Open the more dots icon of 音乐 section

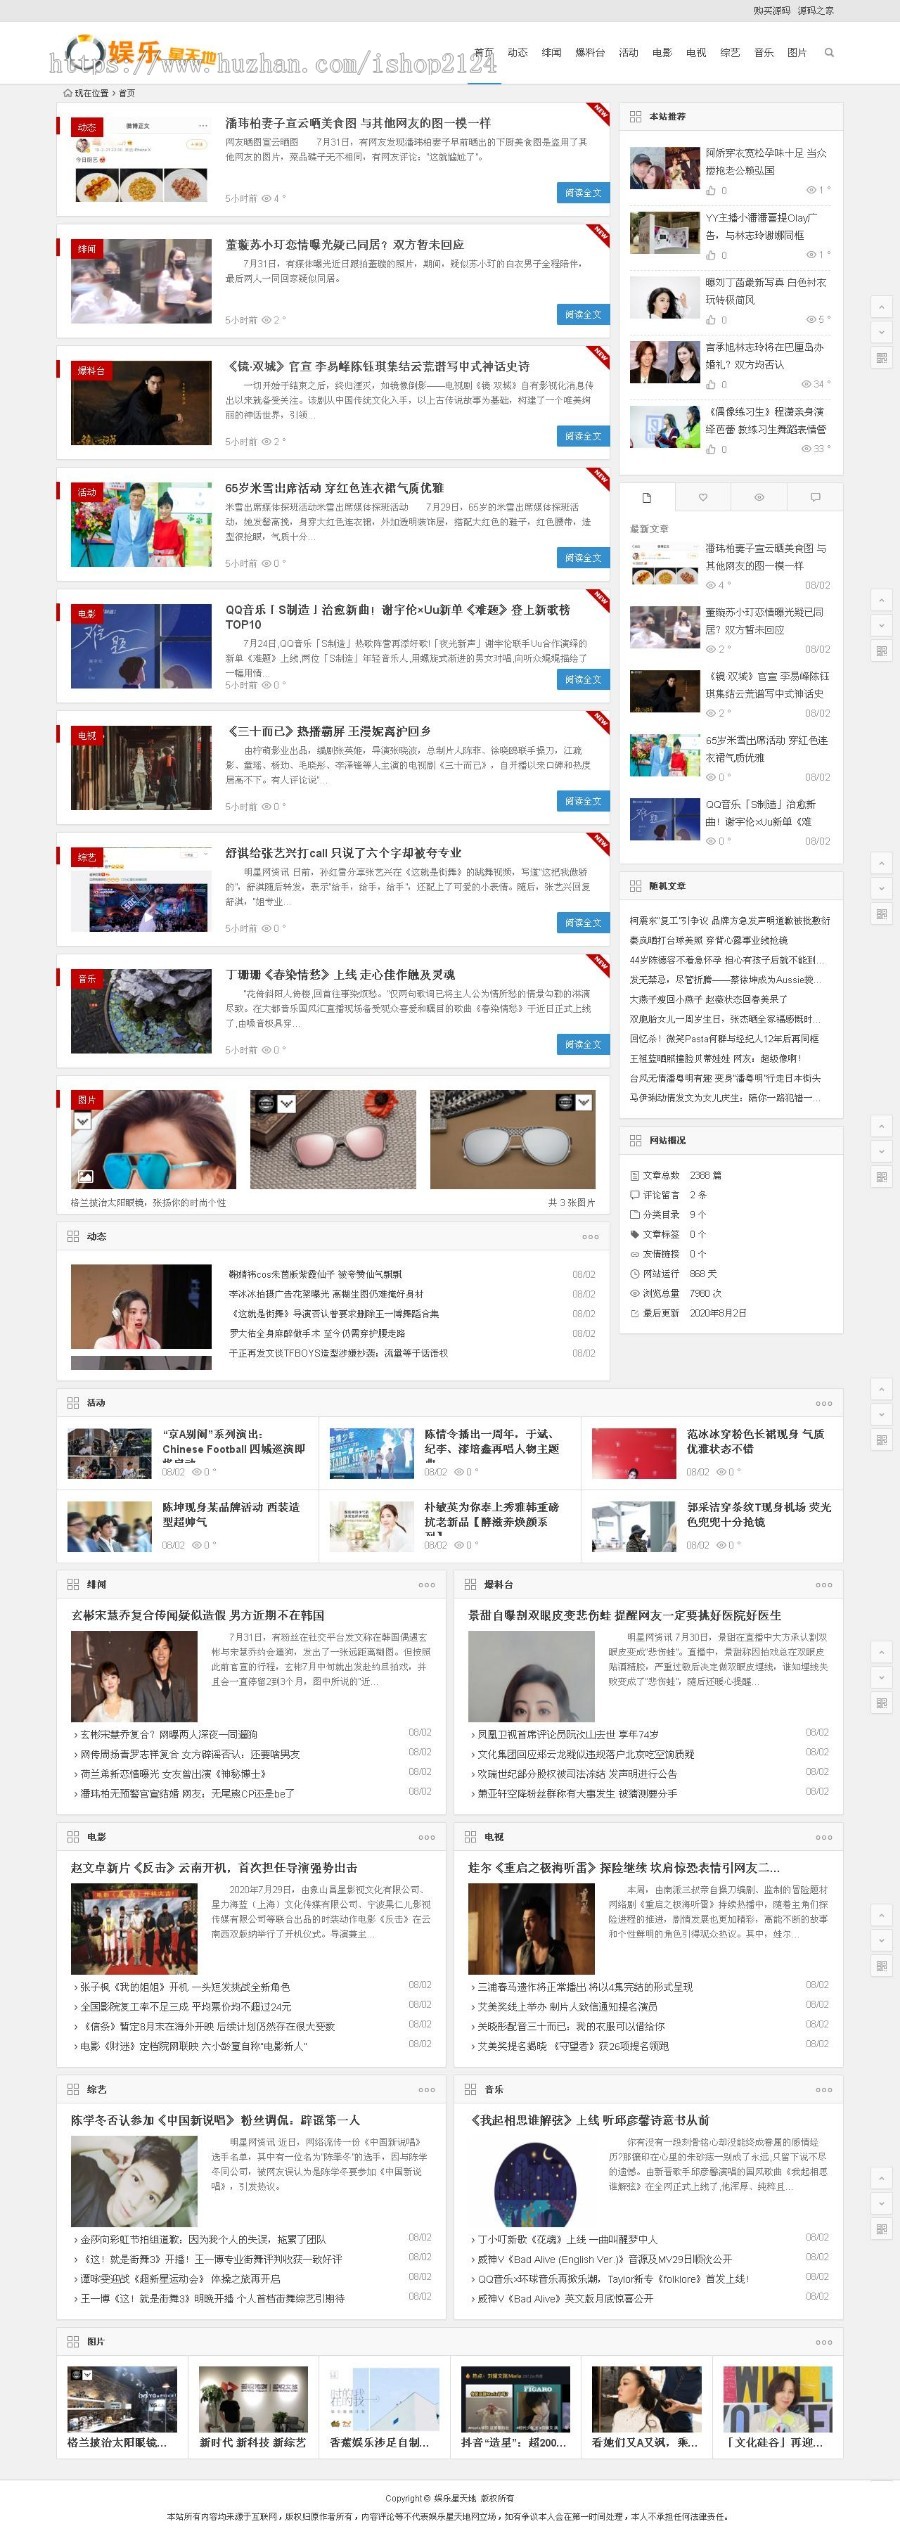[x=824, y=2089]
